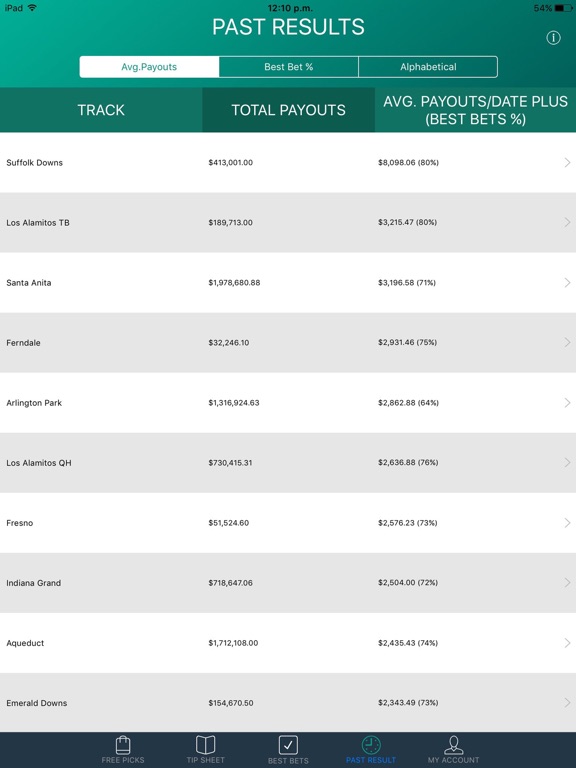Open the Aqueduct $1,712,108.00 payout row

point(288,643)
